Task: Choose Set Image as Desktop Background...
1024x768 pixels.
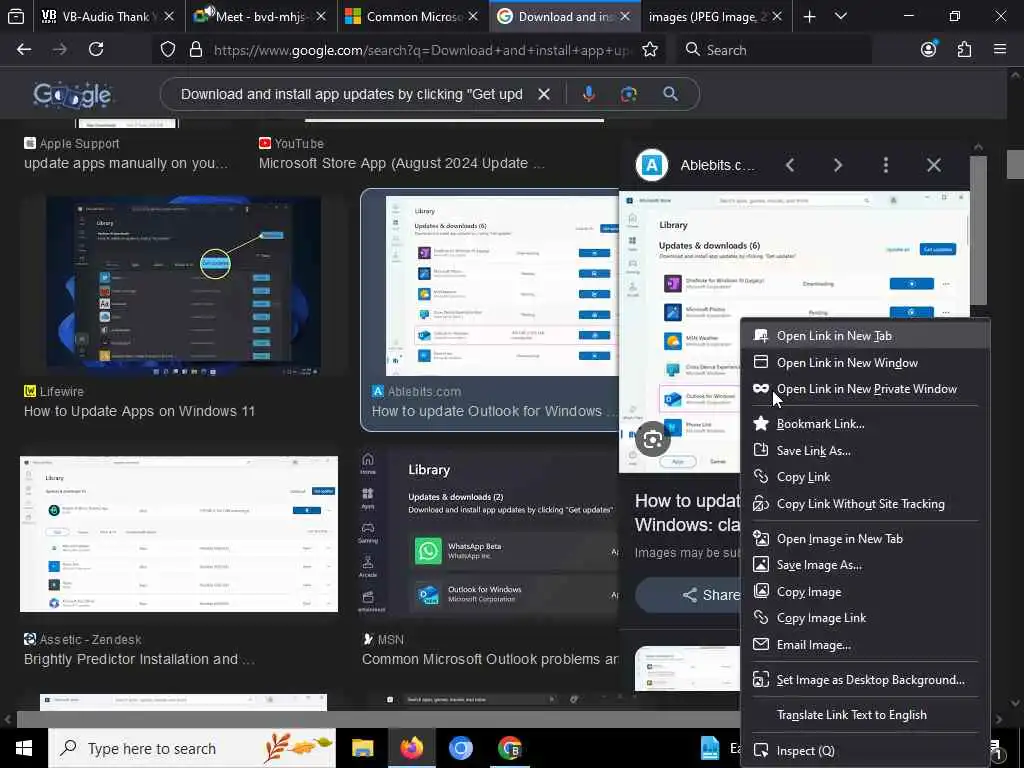Action: [x=866, y=680]
